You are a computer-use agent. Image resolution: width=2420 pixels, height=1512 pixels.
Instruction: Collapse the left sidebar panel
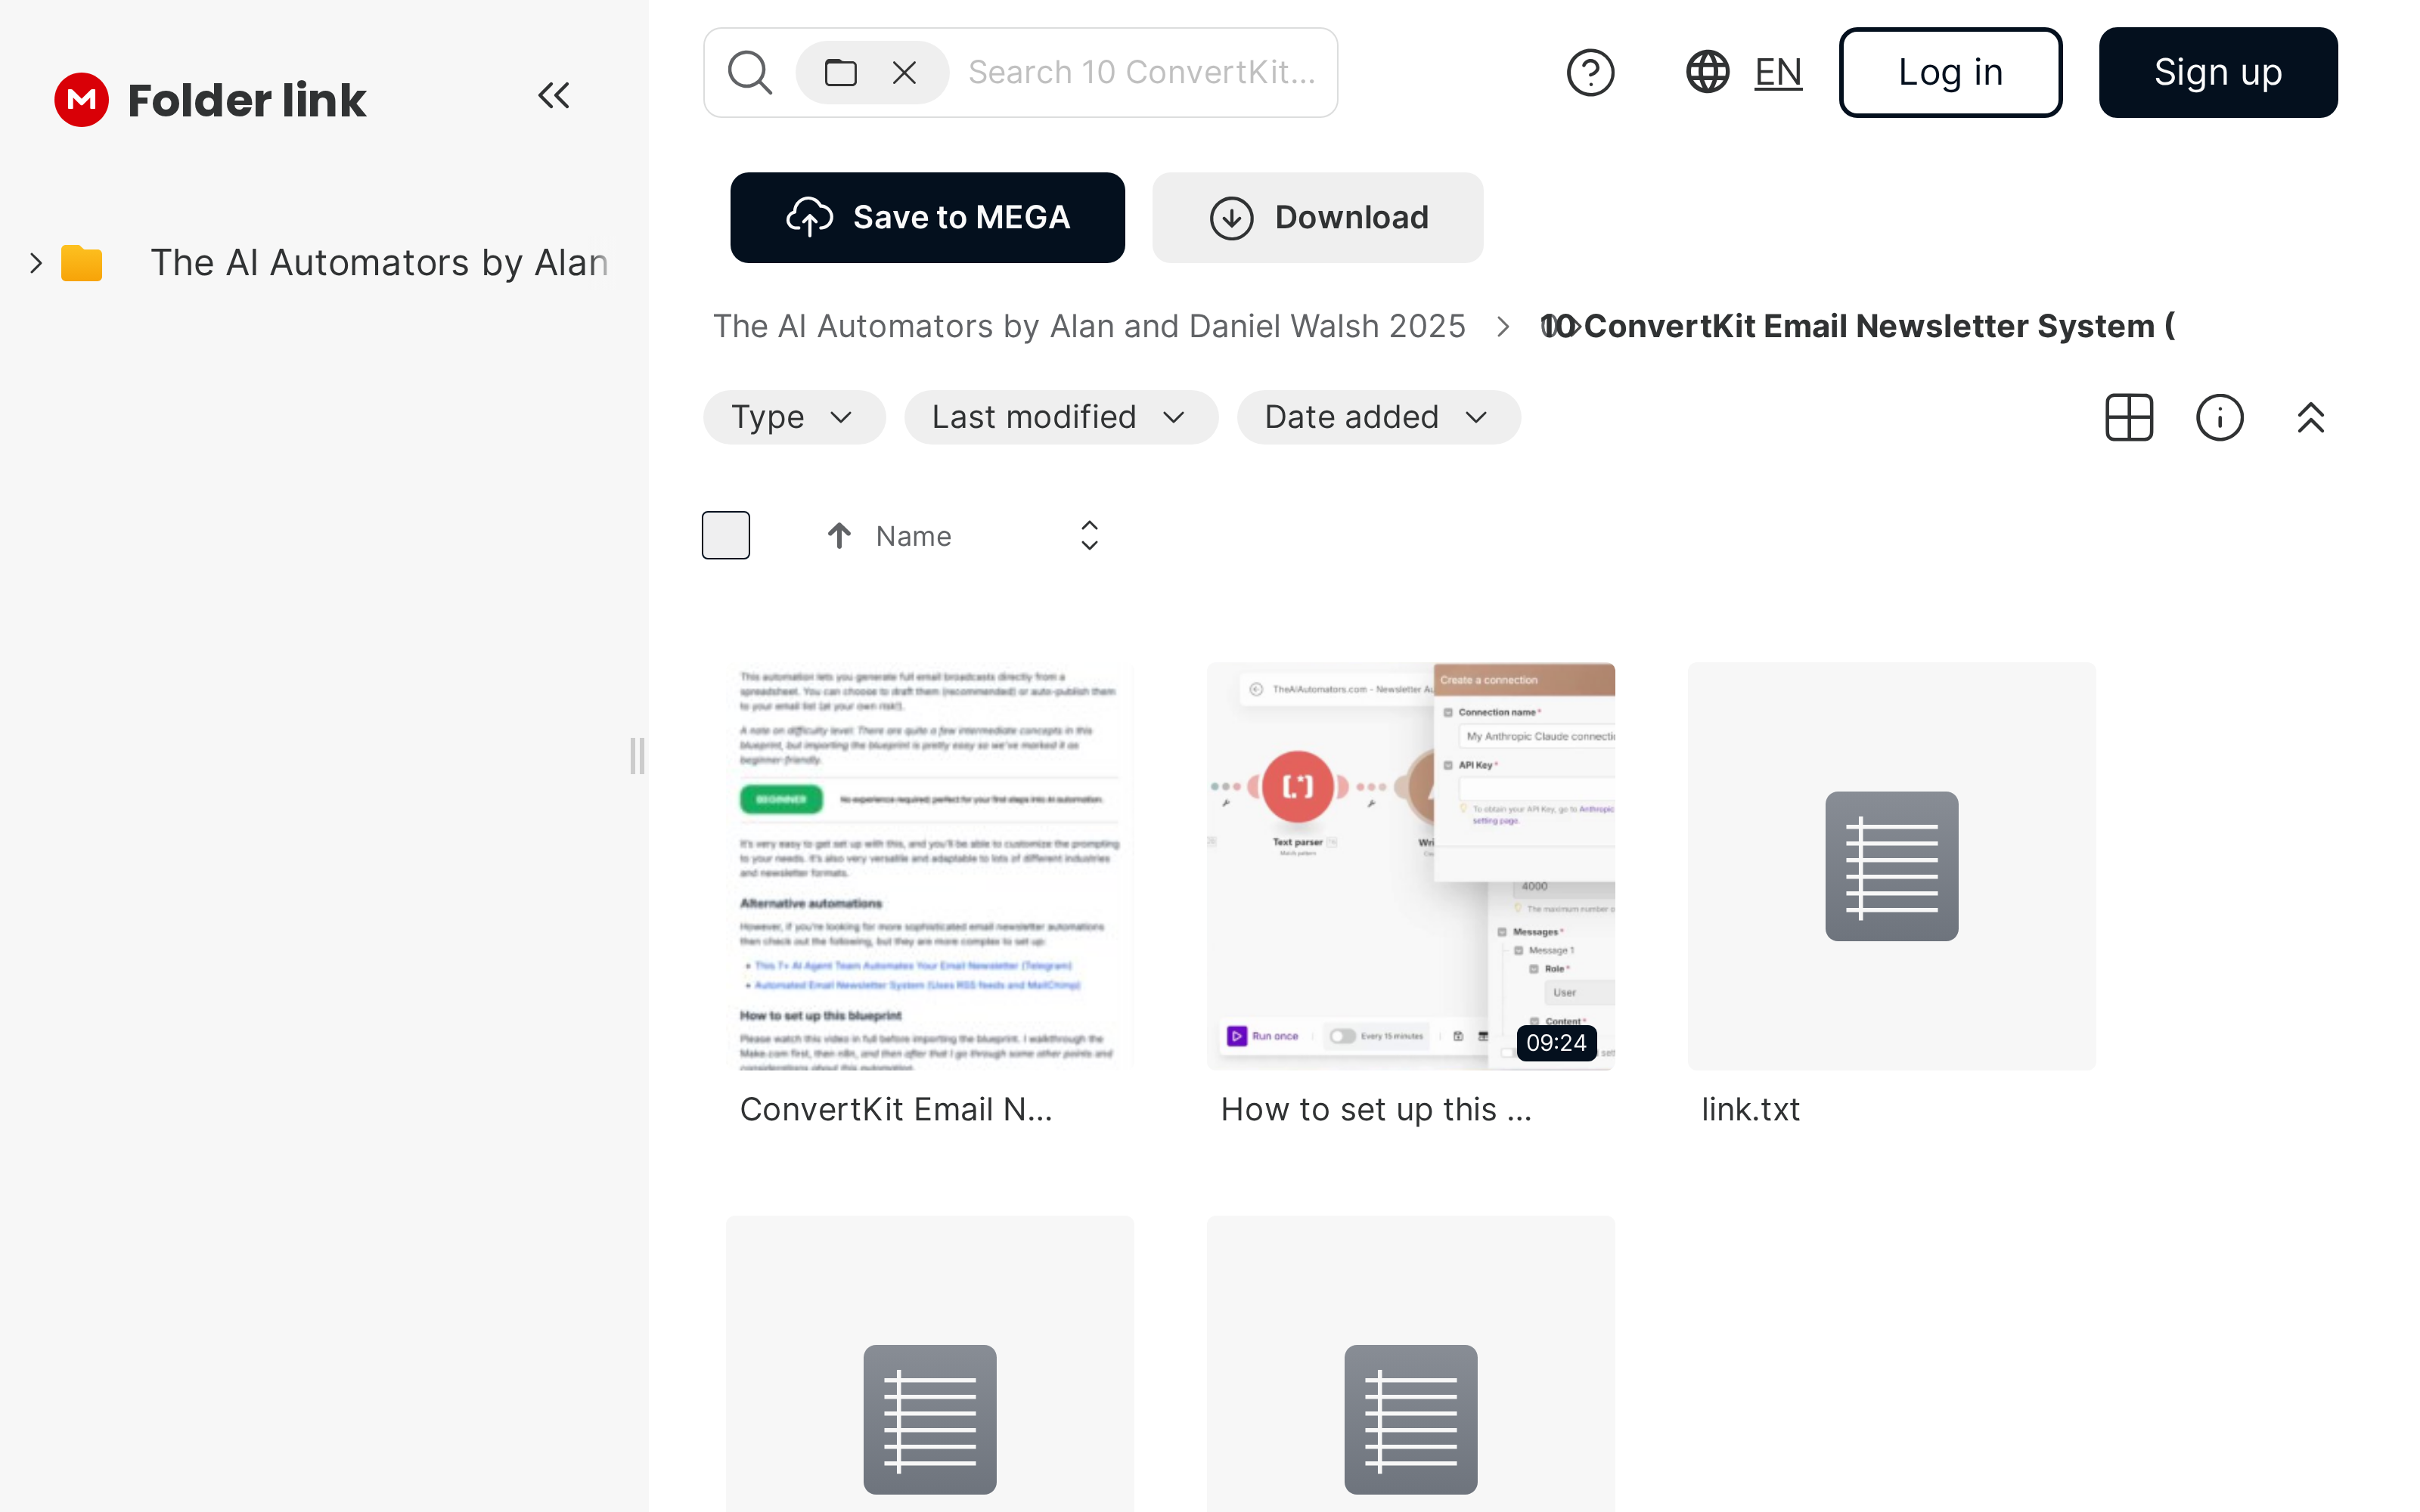click(553, 96)
